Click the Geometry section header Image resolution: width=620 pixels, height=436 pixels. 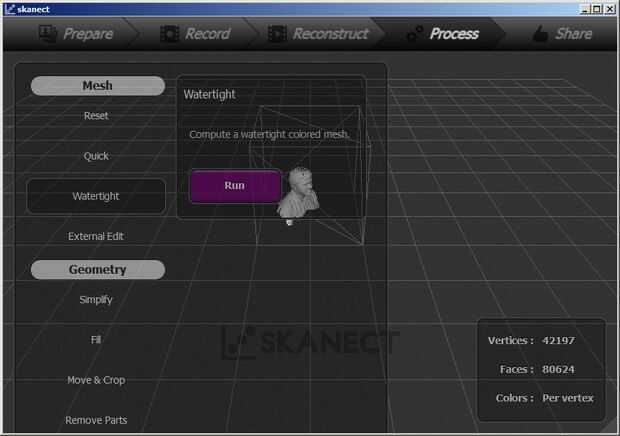pyautogui.click(x=98, y=270)
